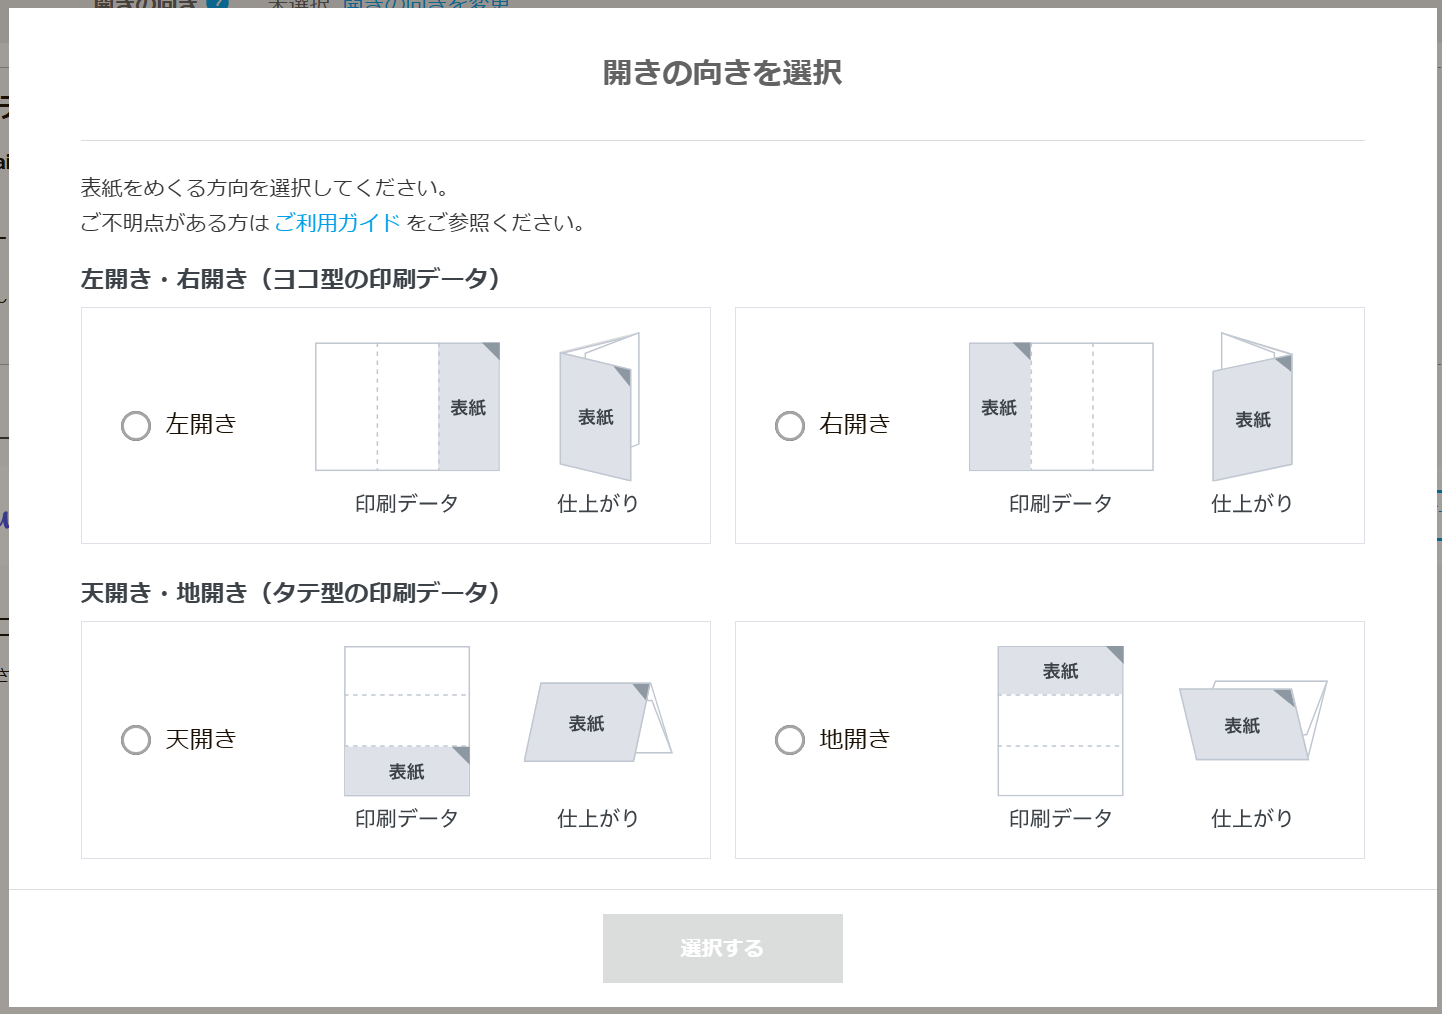Image resolution: width=1442 pixels, height=1014 pixels.
Task: Click the 左開き option label text
Action: 201,425
